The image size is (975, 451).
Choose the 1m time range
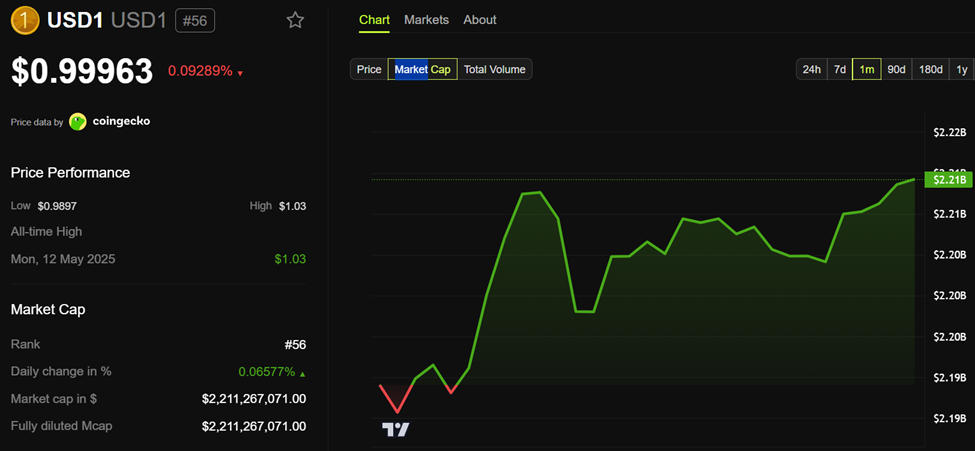(867, 69)
